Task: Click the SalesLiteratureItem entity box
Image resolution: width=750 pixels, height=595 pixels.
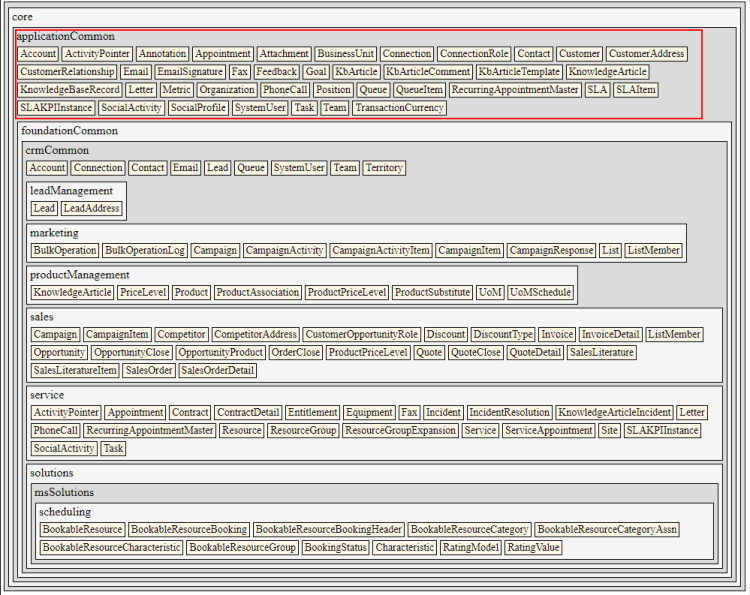Action: point(75,371)
